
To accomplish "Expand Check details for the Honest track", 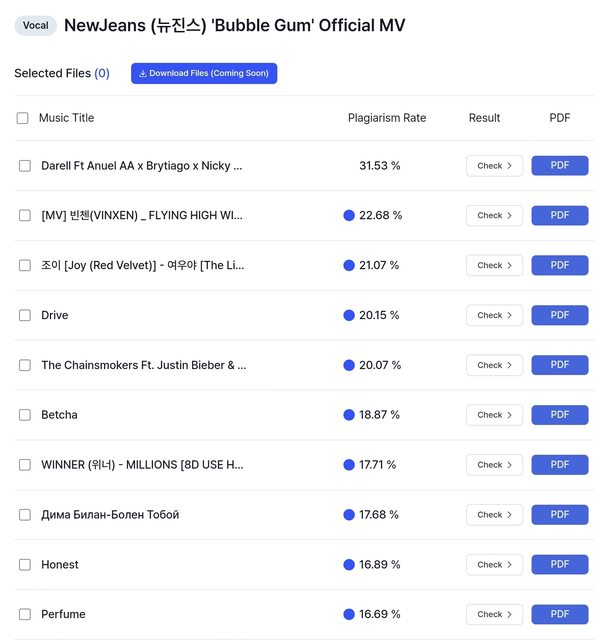I will point(494,565).
